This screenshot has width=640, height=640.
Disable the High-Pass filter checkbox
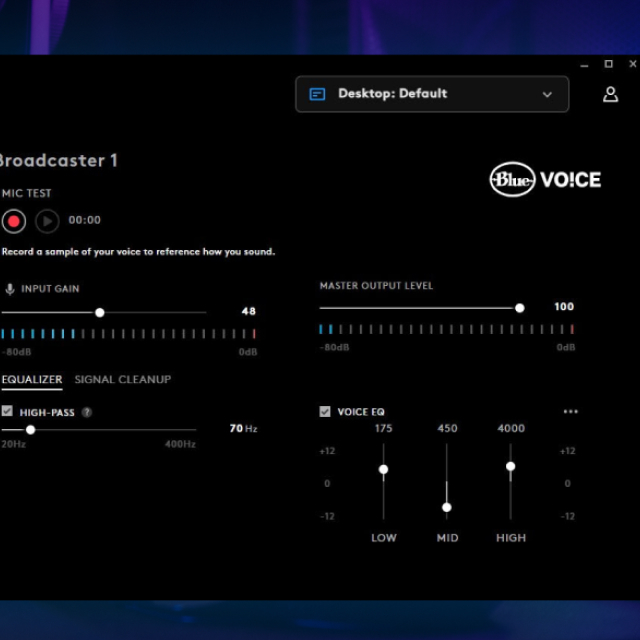7,411
